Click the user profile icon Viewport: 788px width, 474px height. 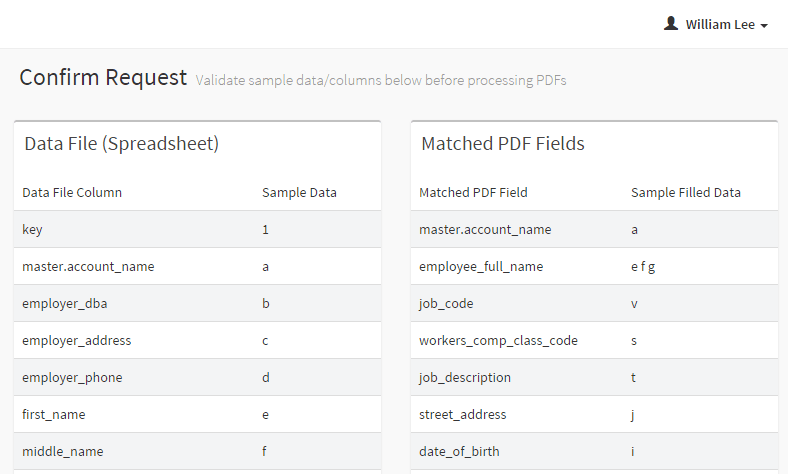(671, 23)
